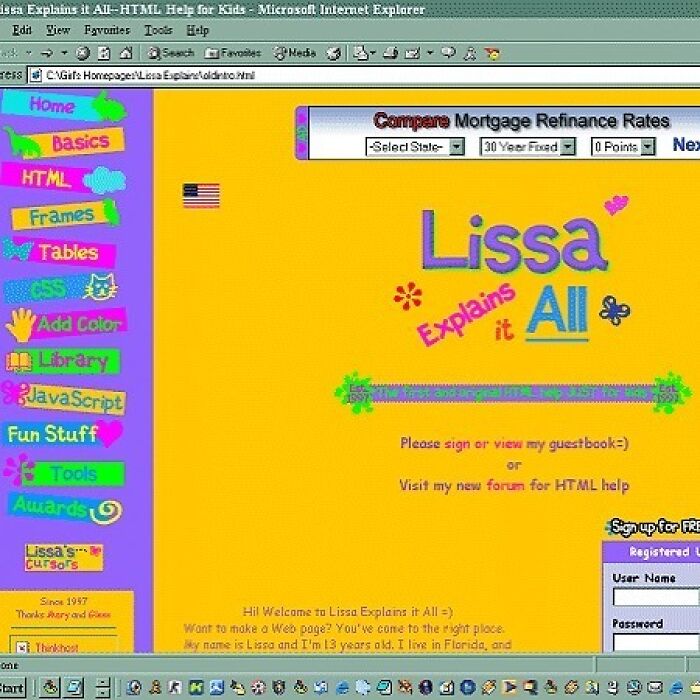700x700 pixels.
Task: Go to the browser Home page icon
Action: point(126,54)
